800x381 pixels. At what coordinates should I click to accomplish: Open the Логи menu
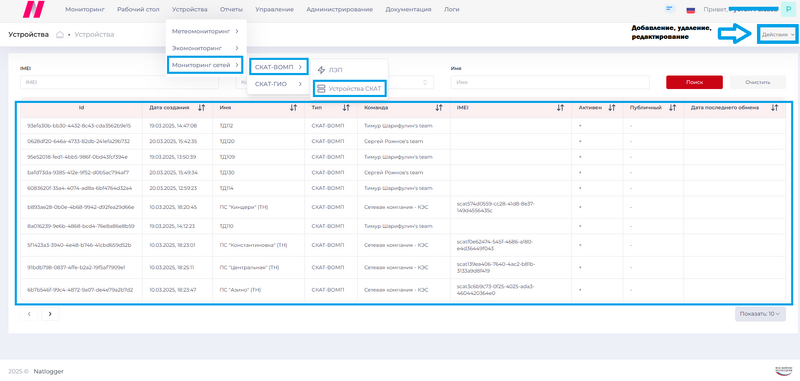click(452, 9)
